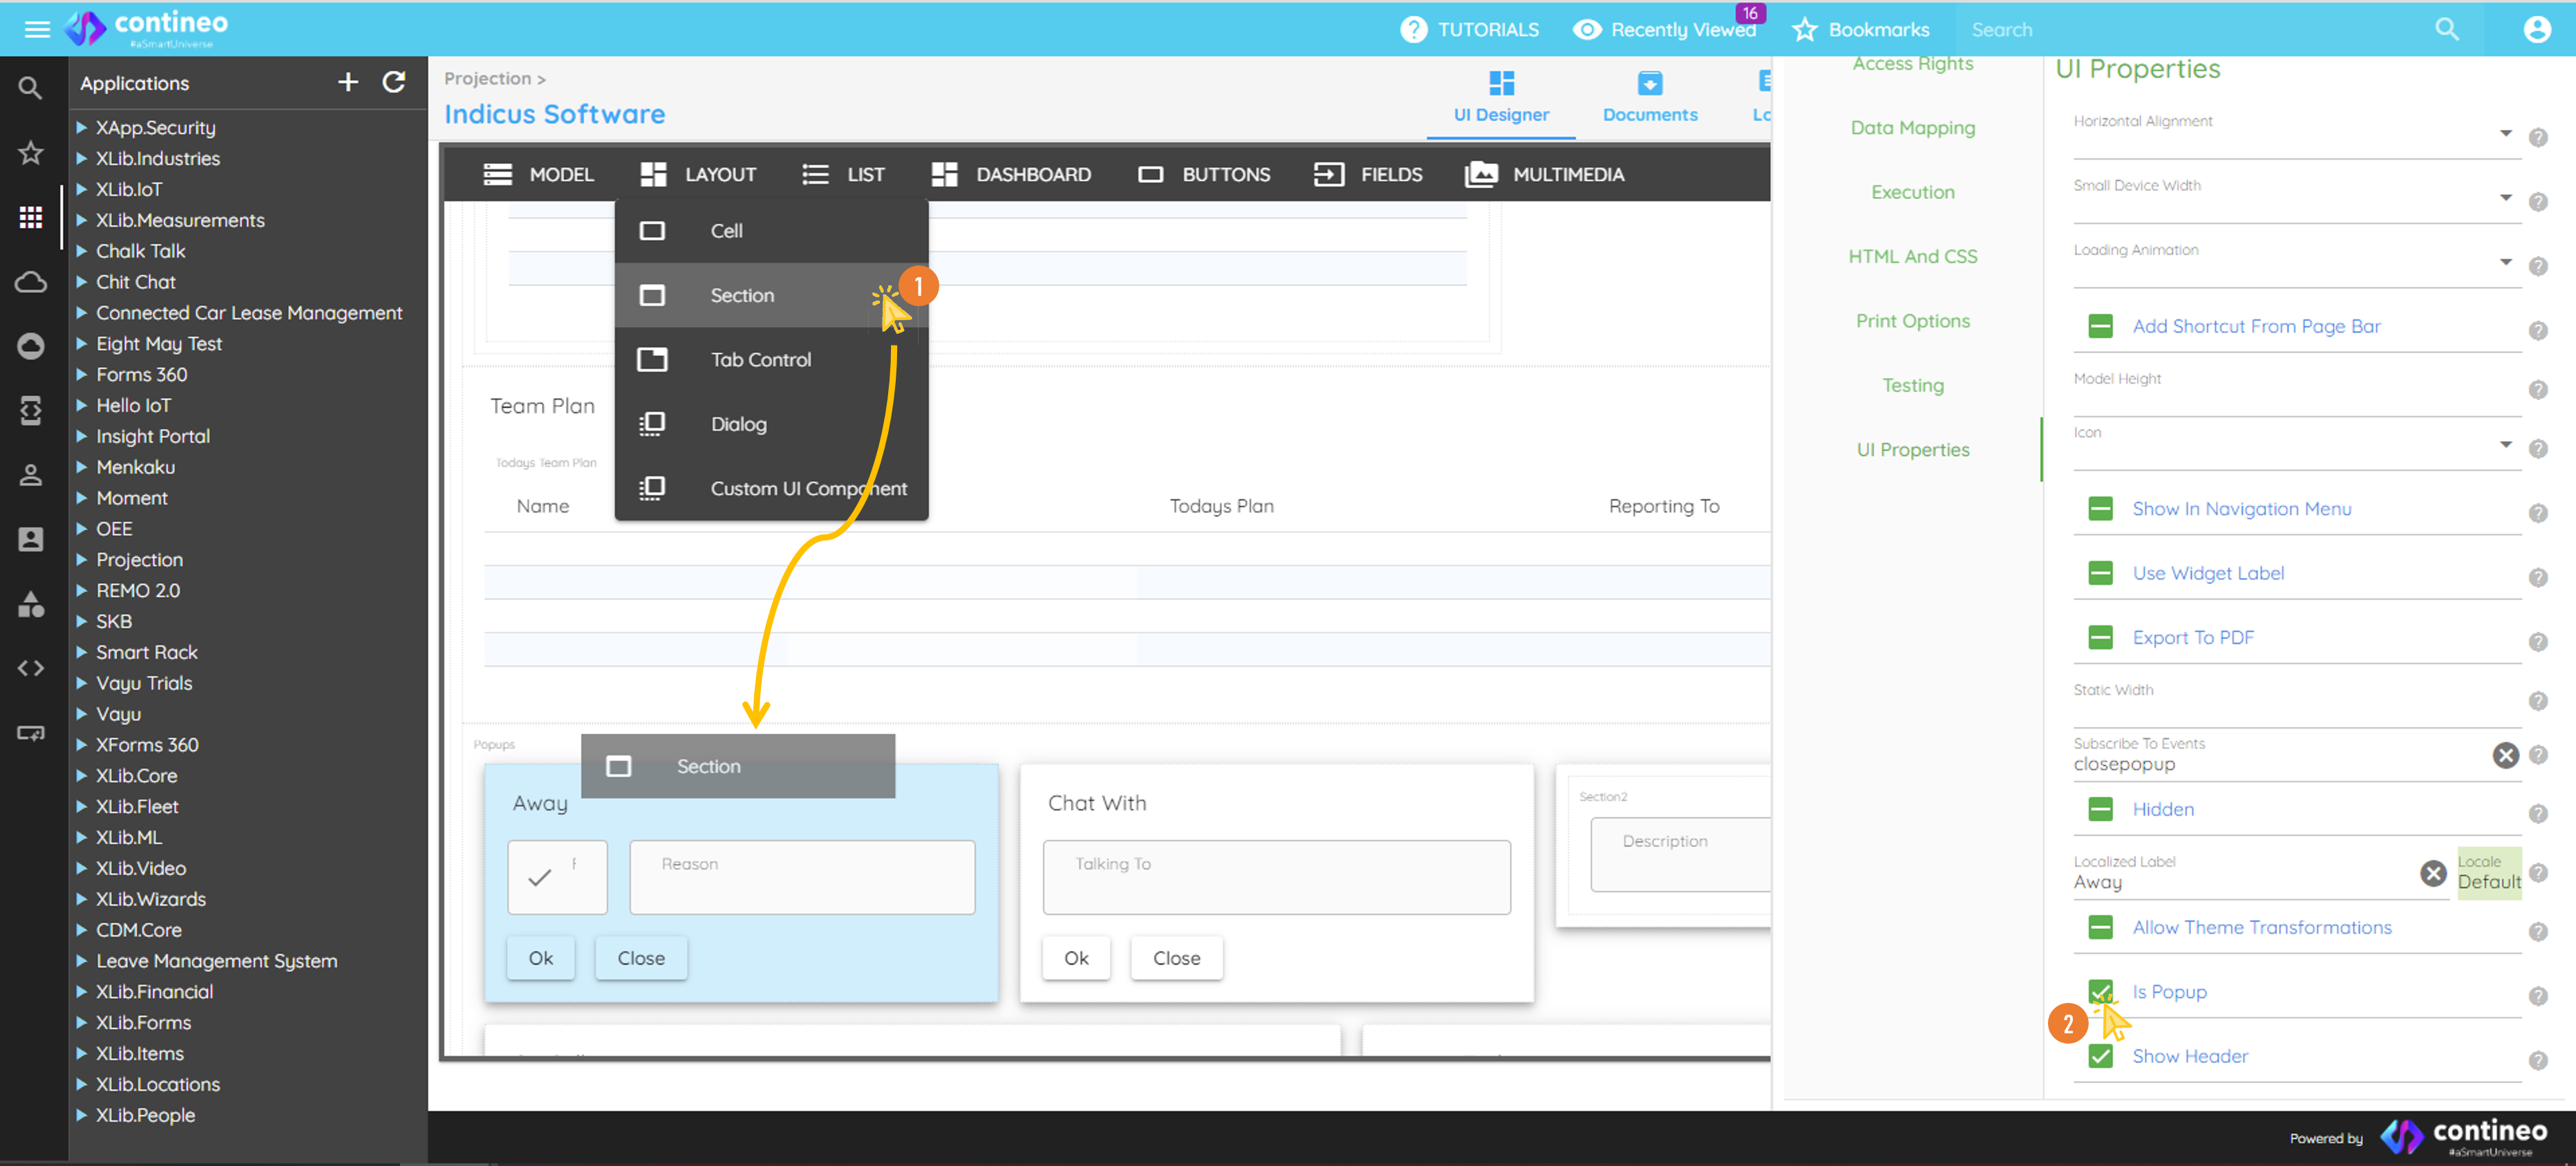Switch to the Documents tab
Screen dimensions: 2576x1166
(x=1649, y=97)
